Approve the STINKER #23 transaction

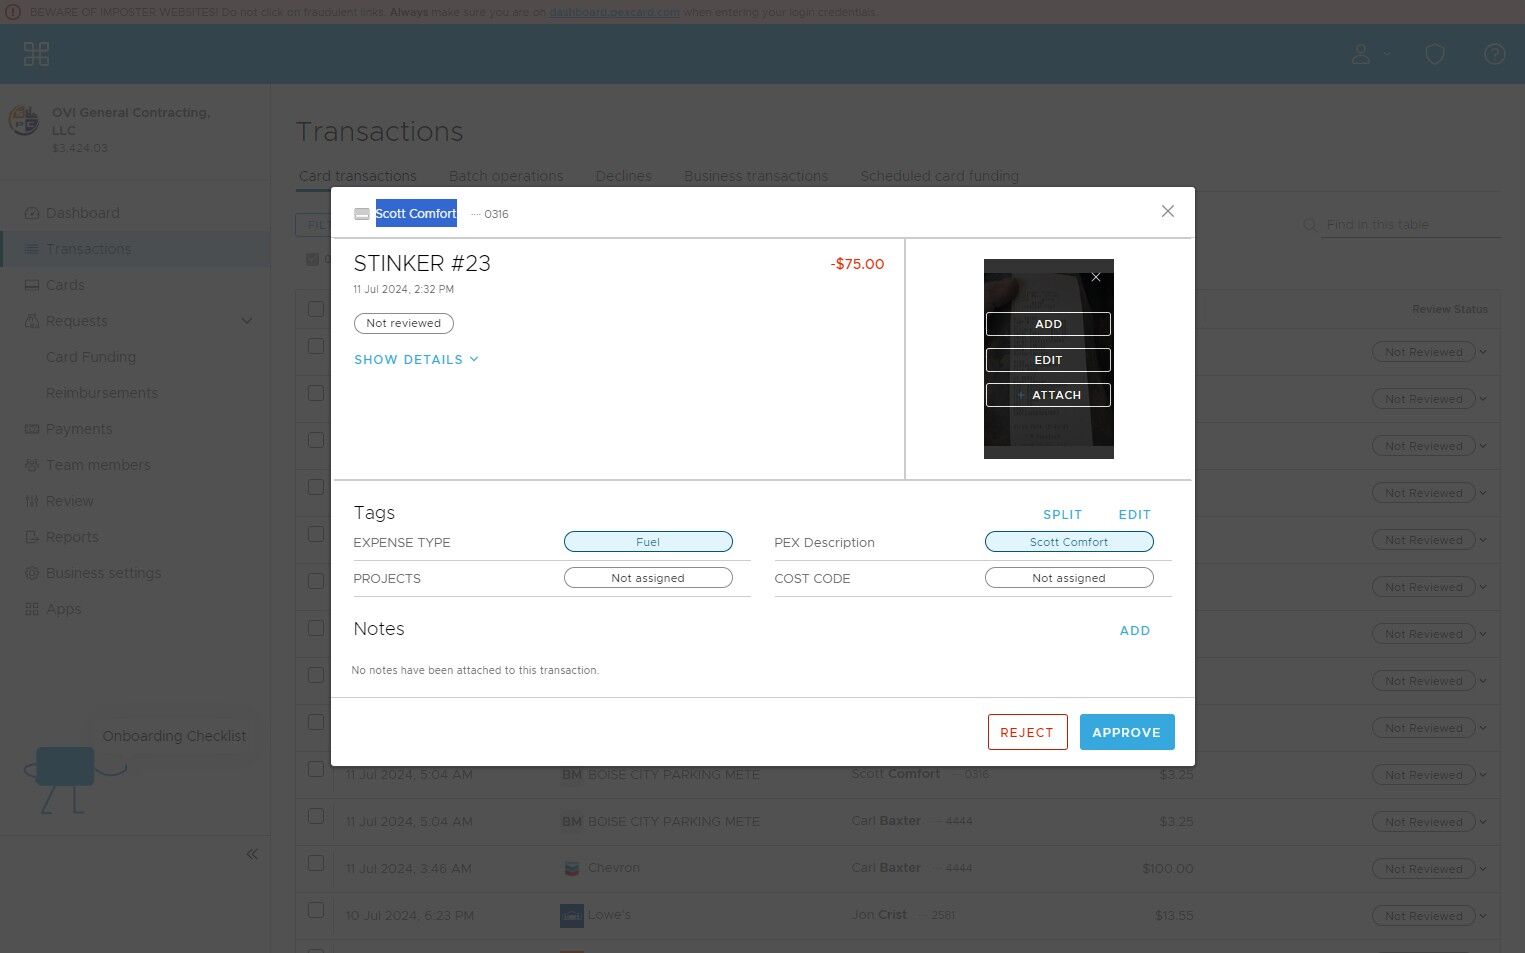pos(1127,732)
